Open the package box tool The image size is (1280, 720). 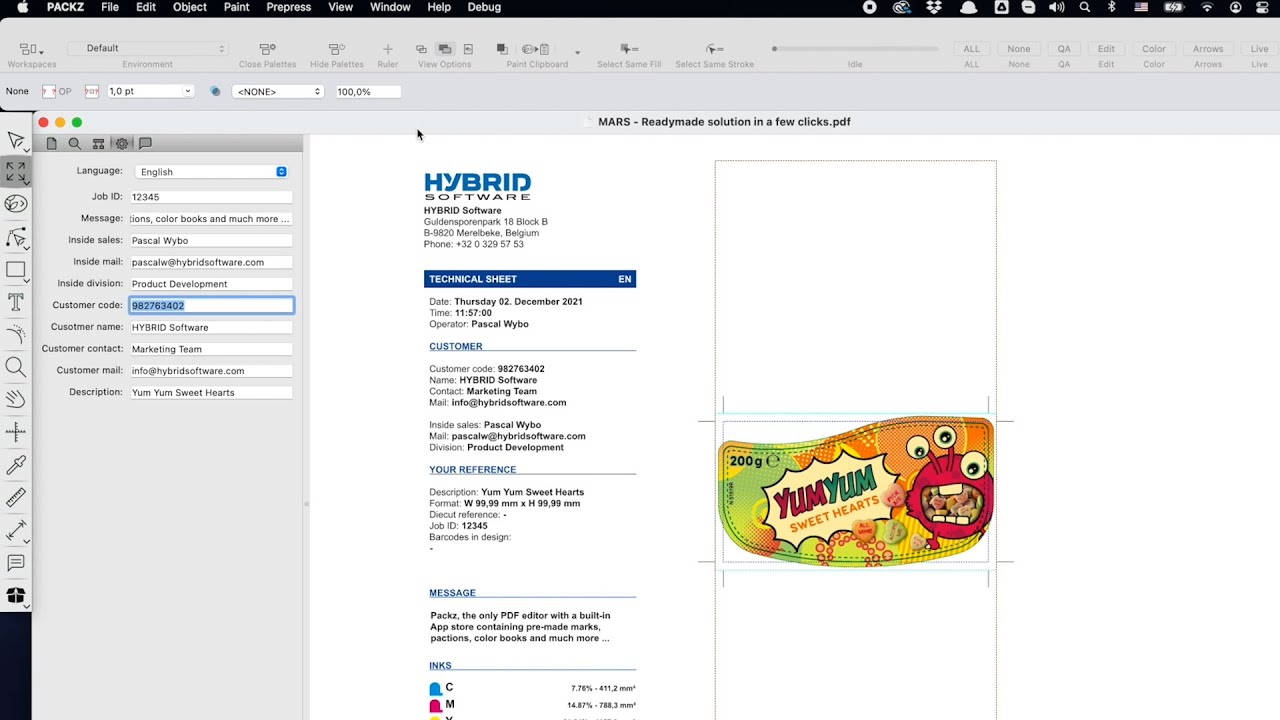click(x=15, y=596)
